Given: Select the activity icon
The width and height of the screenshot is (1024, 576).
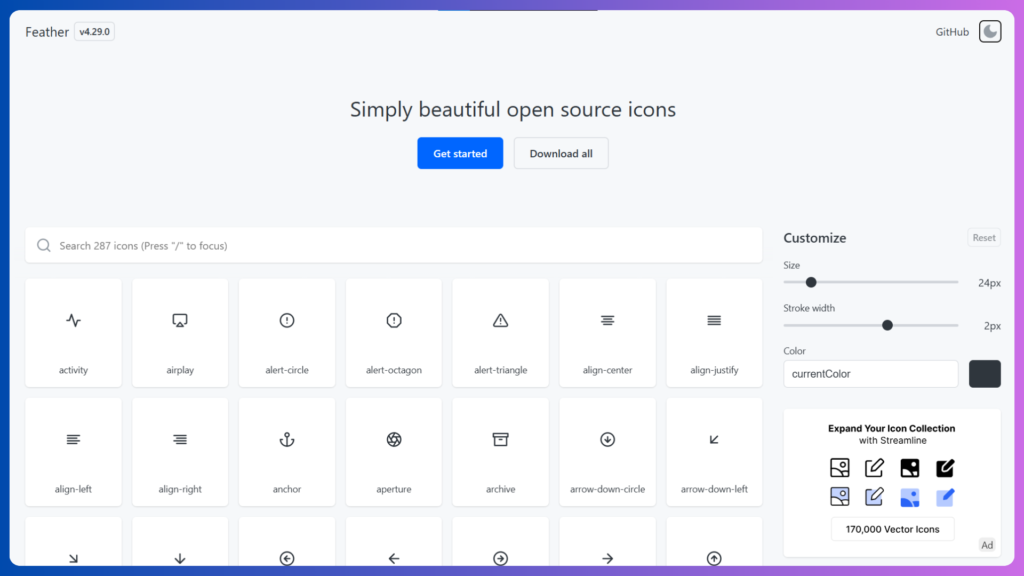Looking at the screenshot, I should pyautogui.click(x=73, y=332).
